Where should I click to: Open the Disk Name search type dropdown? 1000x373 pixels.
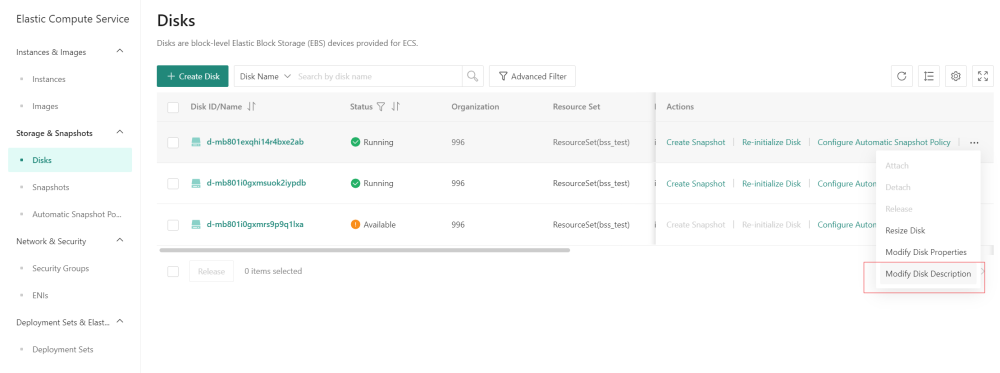[265, 76]
